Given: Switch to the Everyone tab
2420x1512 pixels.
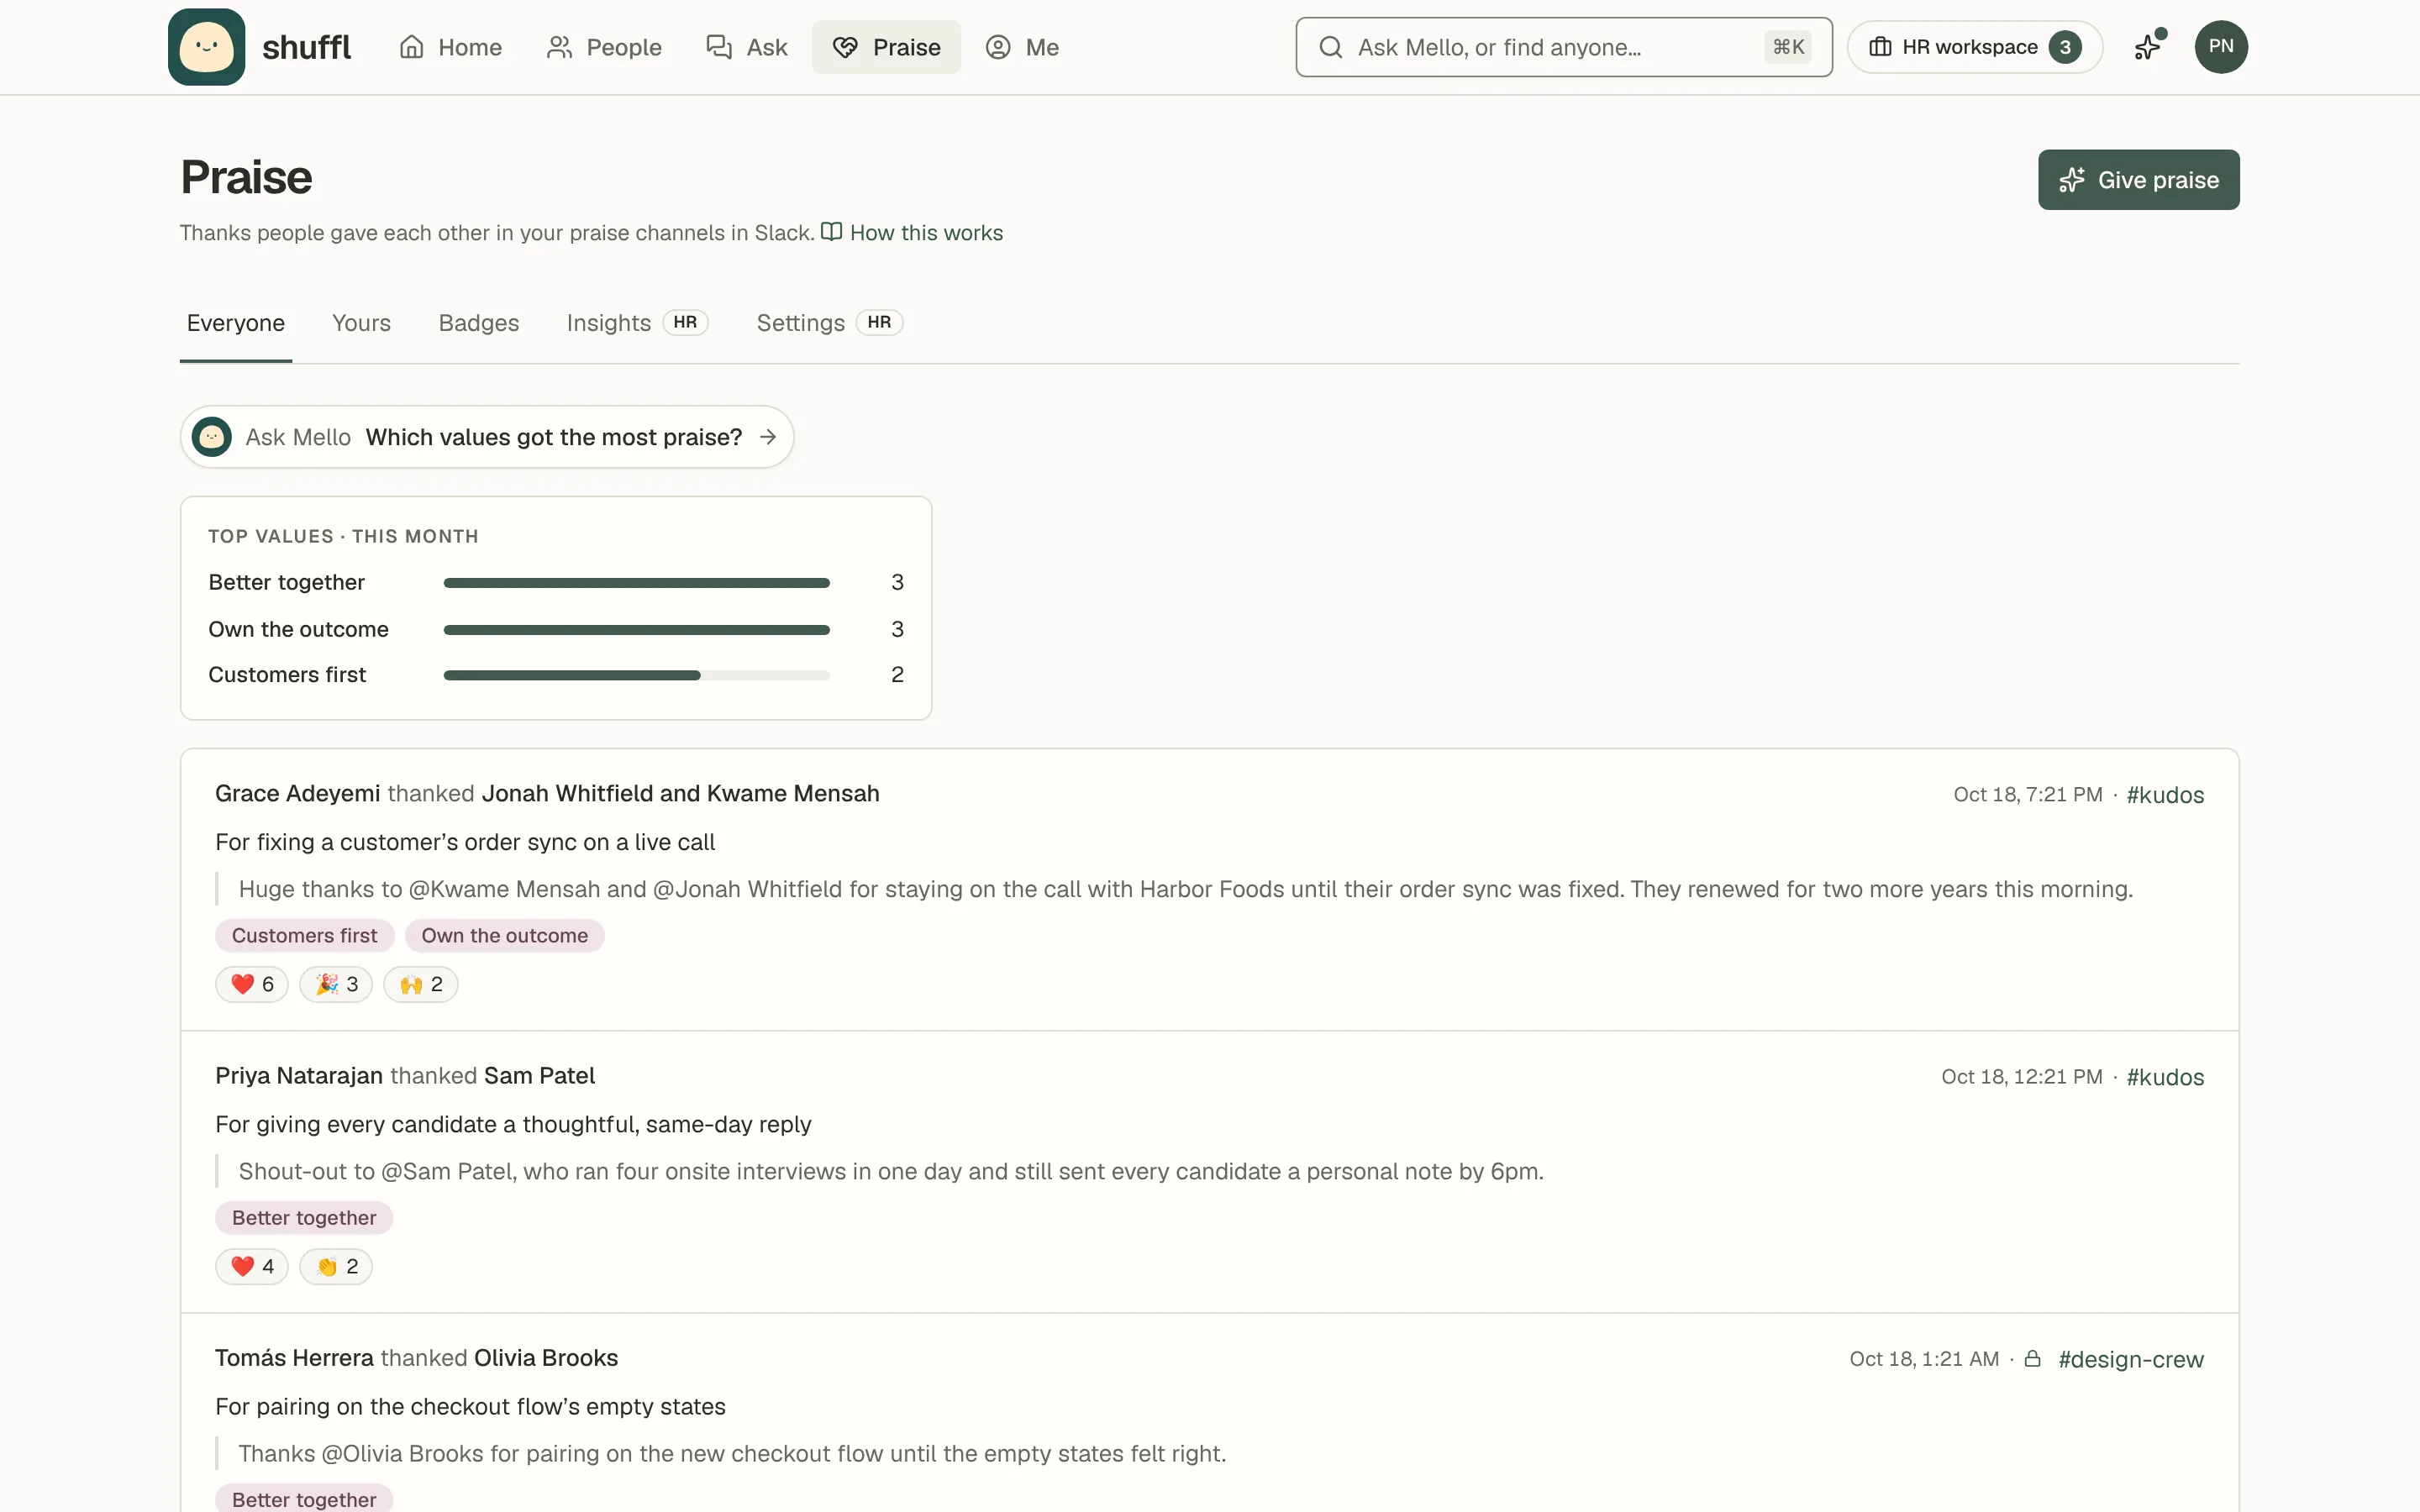Looking at the screenshot, I should tap(236, 323).
